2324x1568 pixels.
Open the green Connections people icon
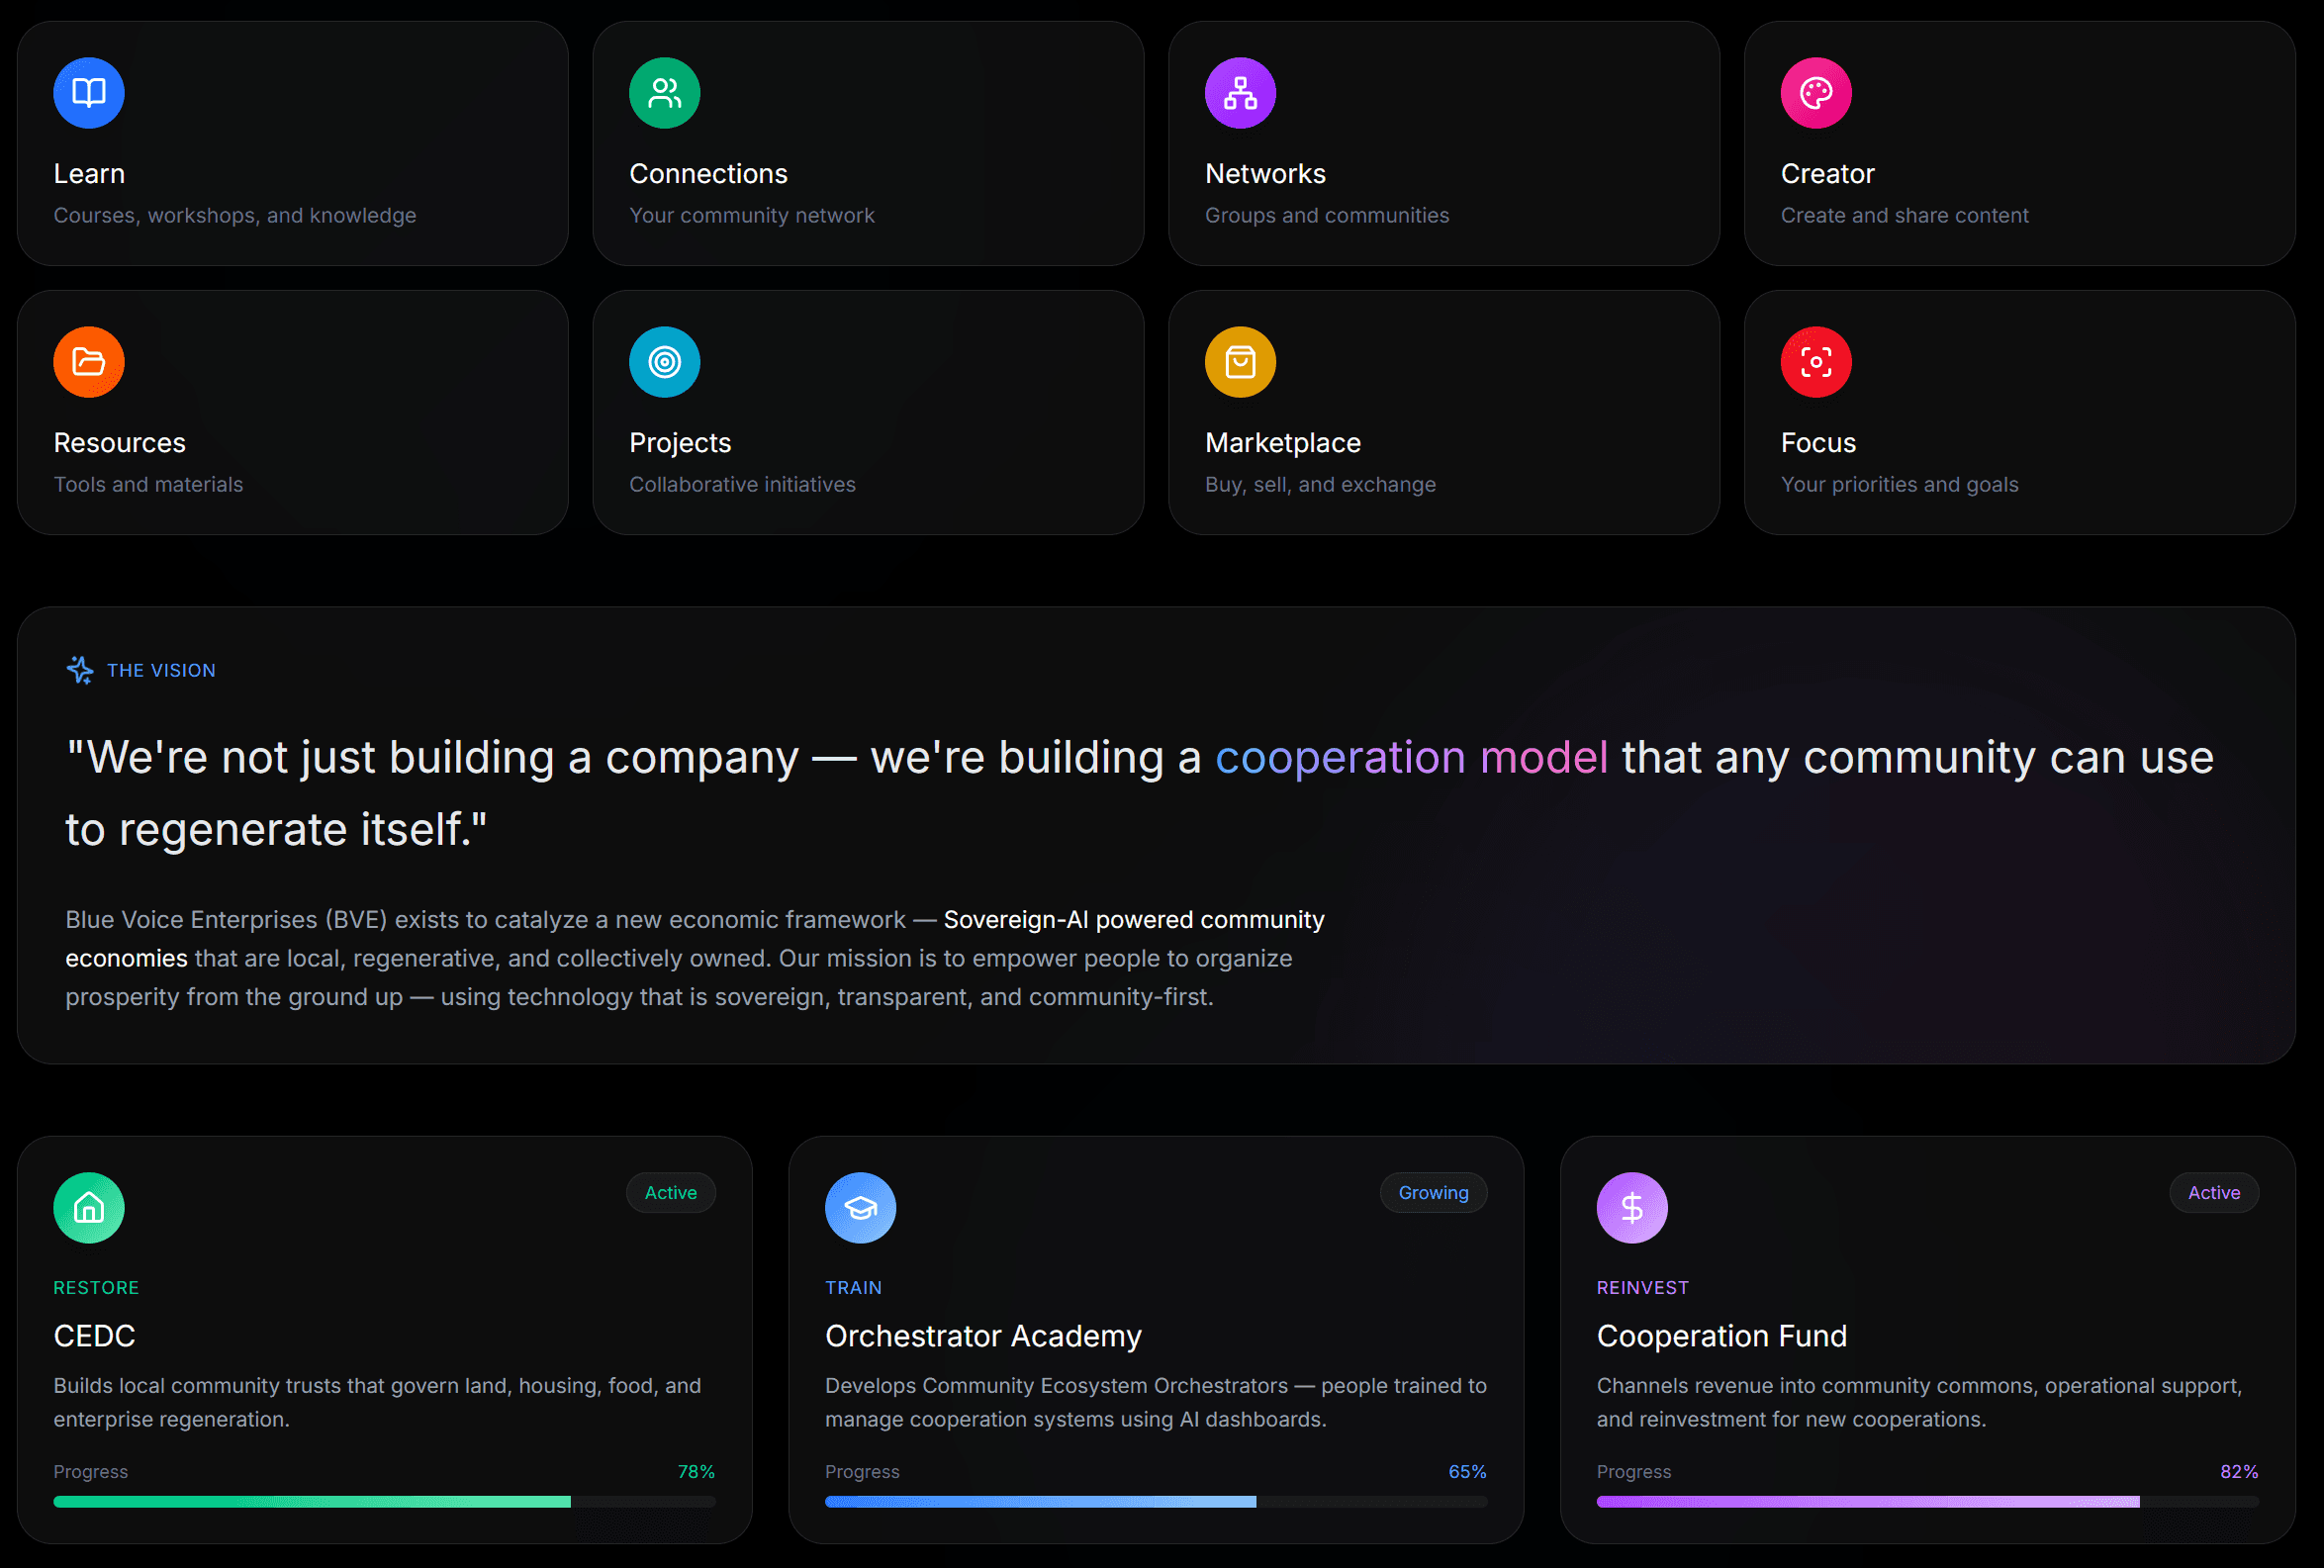[664, 93]
